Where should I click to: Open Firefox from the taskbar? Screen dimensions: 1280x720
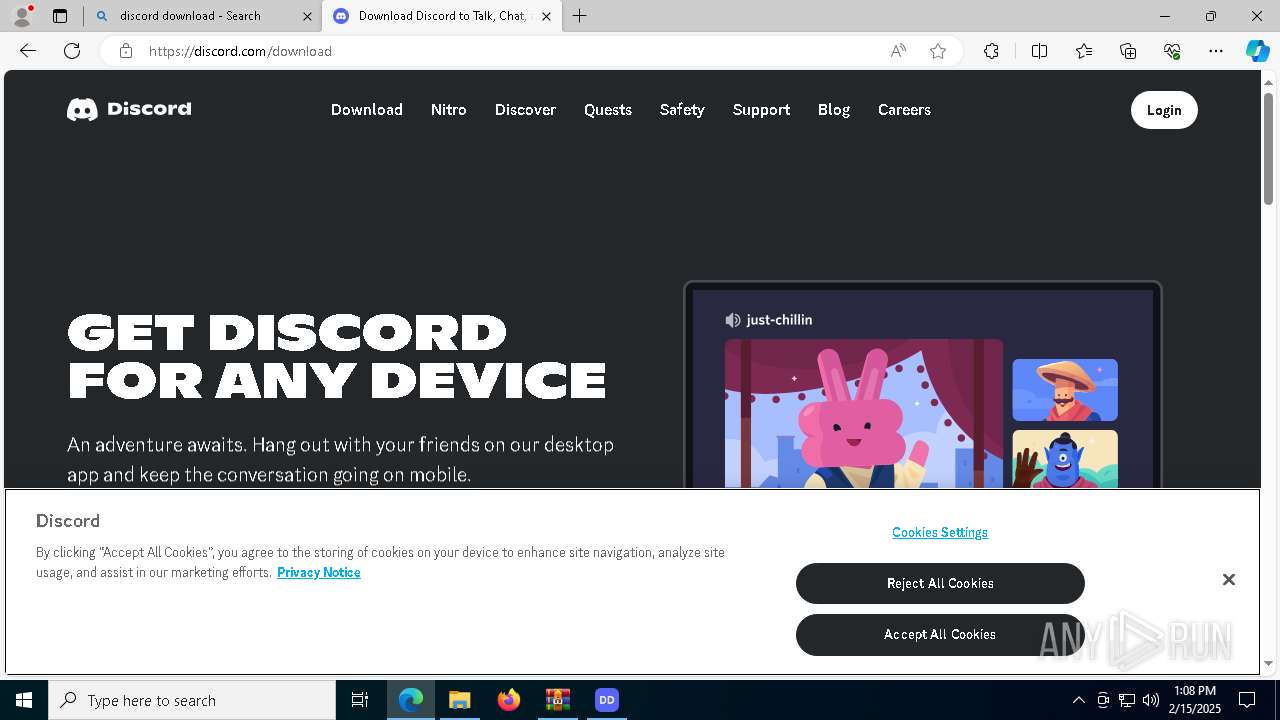pyautogui.click(x=509, y=700)
